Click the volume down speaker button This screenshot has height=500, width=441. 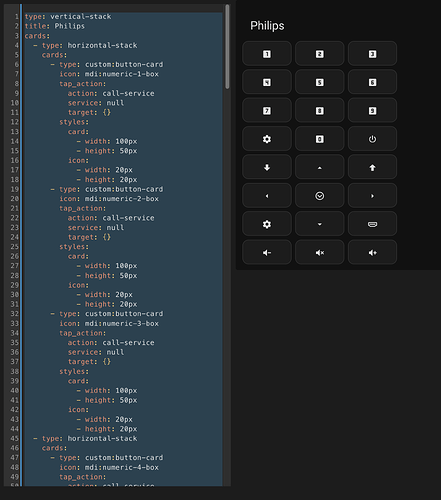click(267, 252)
